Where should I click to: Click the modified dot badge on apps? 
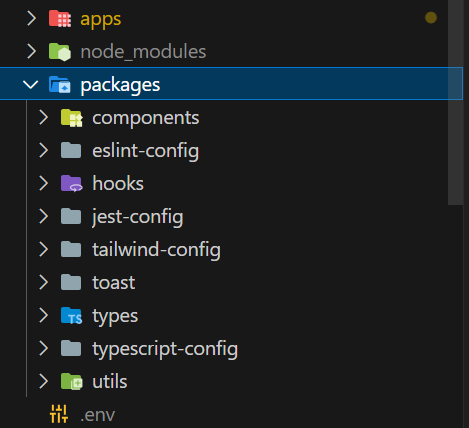tap(431, 18)
